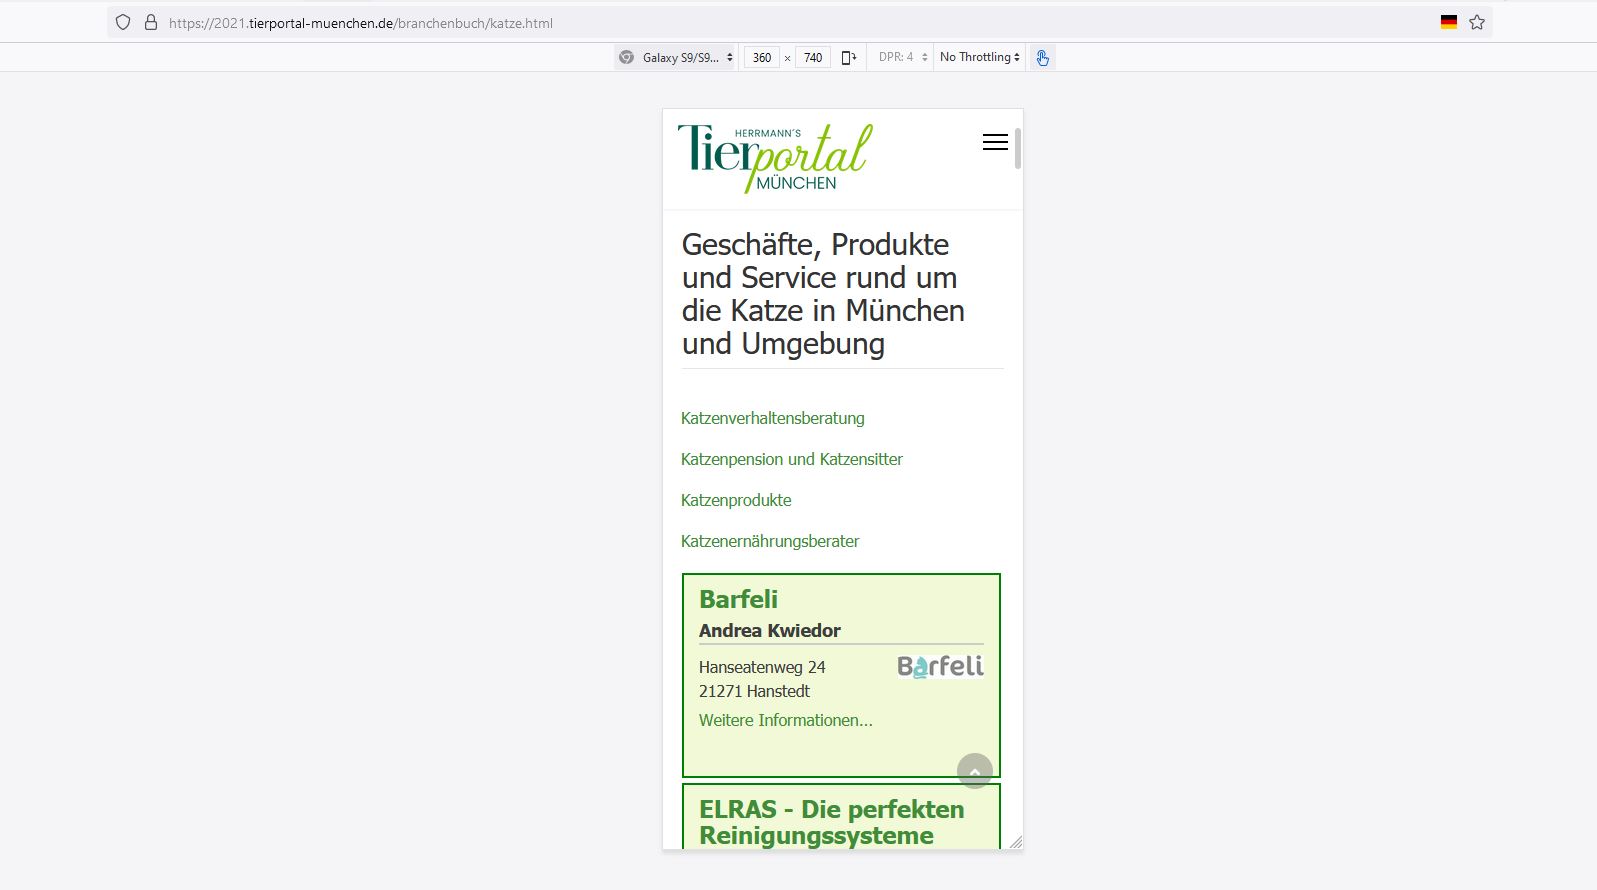
Task: Click the scroll-to-top arrow button
Action: (x=974, y=771)
